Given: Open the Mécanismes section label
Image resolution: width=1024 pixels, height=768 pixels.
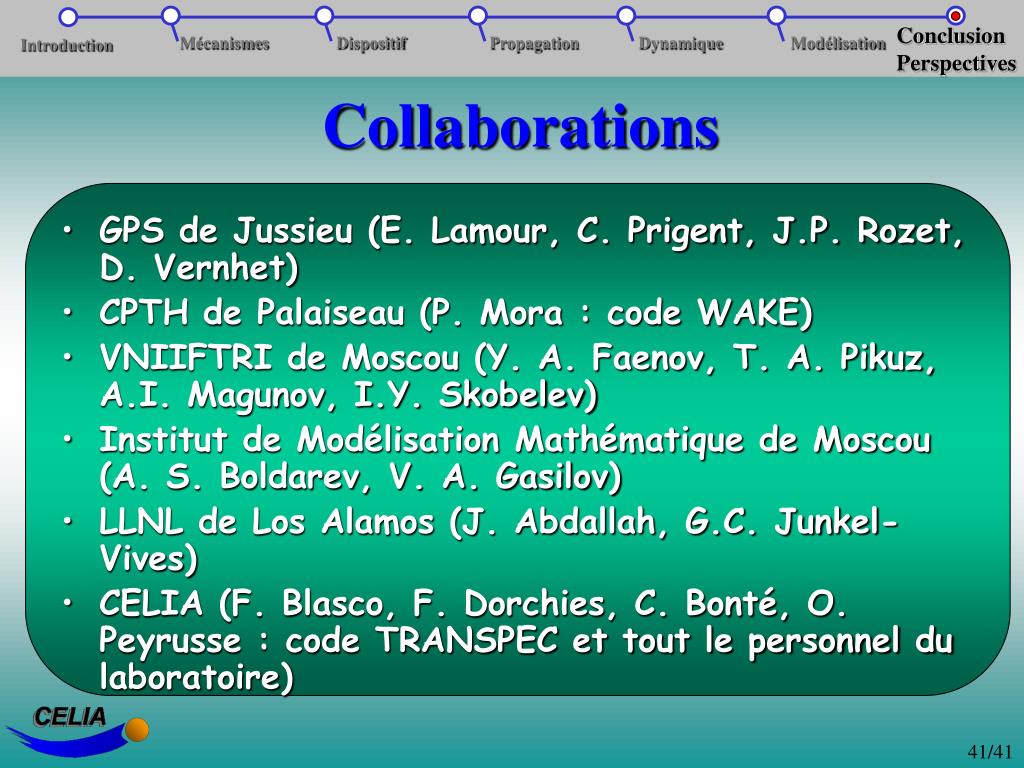Looking at the screenshot, I should click(x=225, y=44).
